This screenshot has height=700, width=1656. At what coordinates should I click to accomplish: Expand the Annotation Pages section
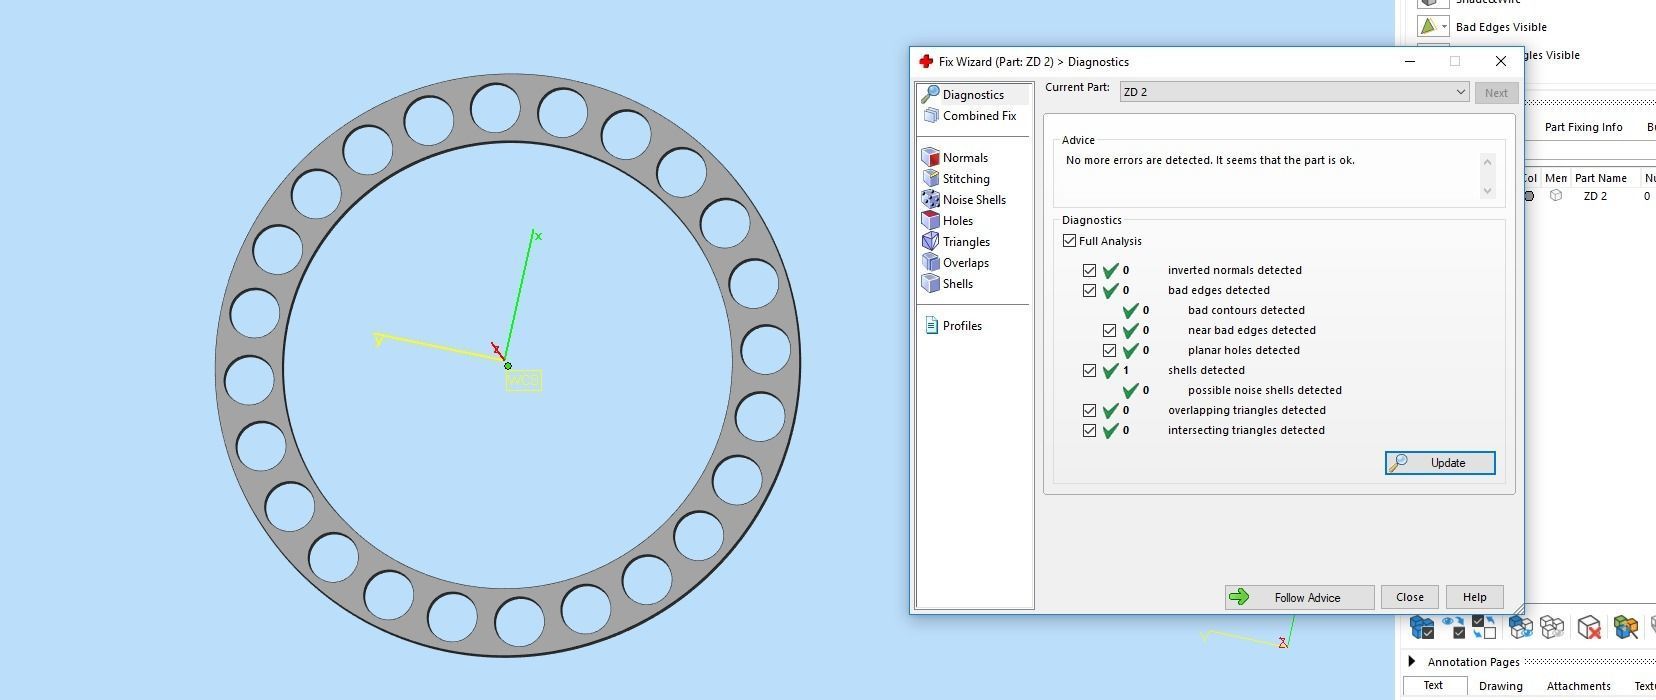tap(1412, 662)
